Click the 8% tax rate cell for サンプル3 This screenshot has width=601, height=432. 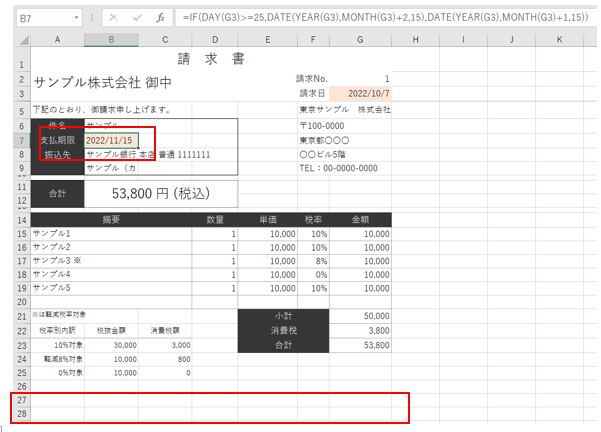pos(312,260)
